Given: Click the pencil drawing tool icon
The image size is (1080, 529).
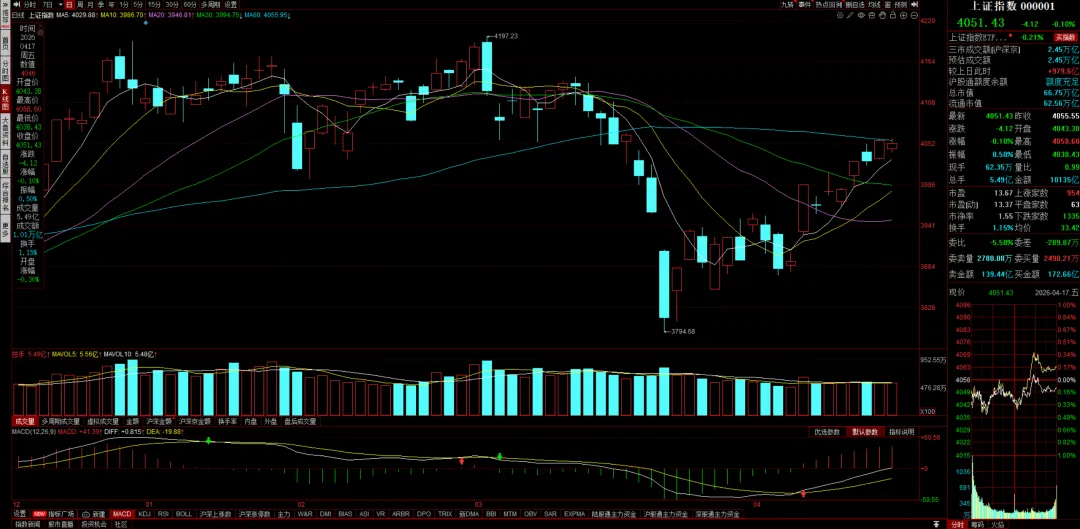Looking at the screenshot, I should coord(850,15).
